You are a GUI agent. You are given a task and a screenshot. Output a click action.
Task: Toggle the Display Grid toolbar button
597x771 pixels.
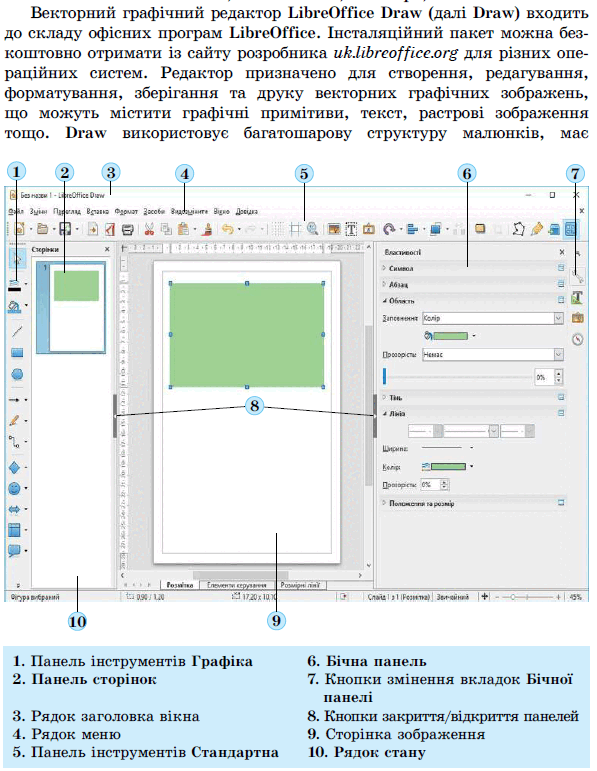pyautogui.click(x=278, y=229)
